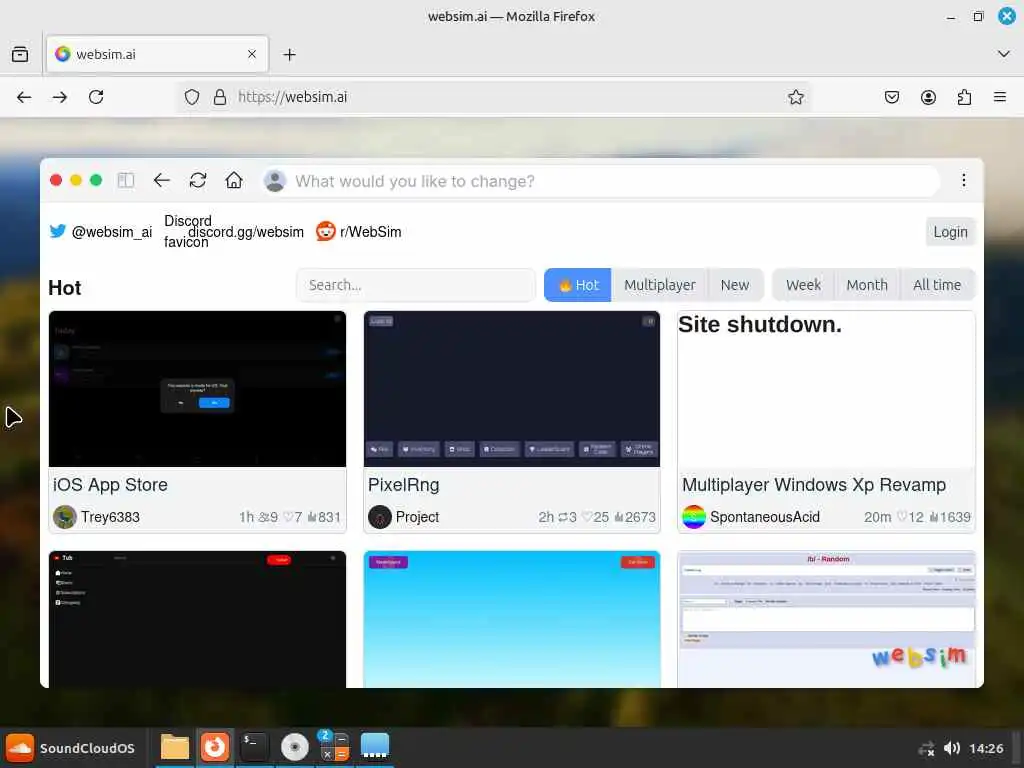Click the volume speaker tray icon
This screenshot has width=1024, height=768.
[952, 748]
